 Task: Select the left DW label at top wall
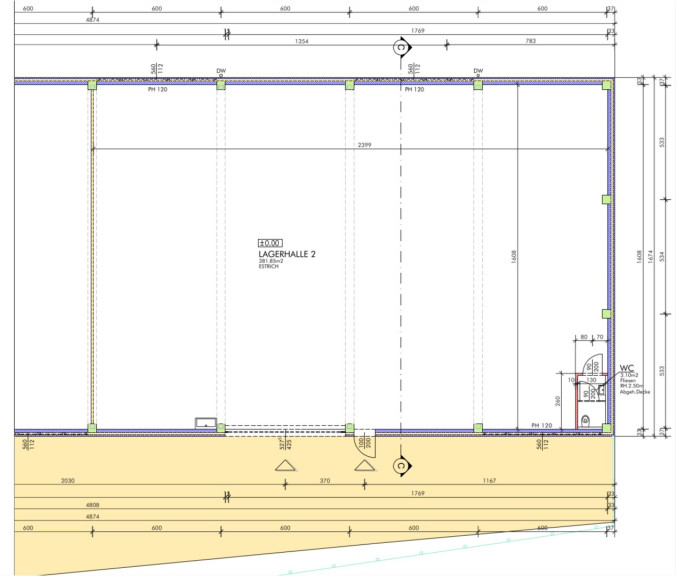click(x=221, y=71)
